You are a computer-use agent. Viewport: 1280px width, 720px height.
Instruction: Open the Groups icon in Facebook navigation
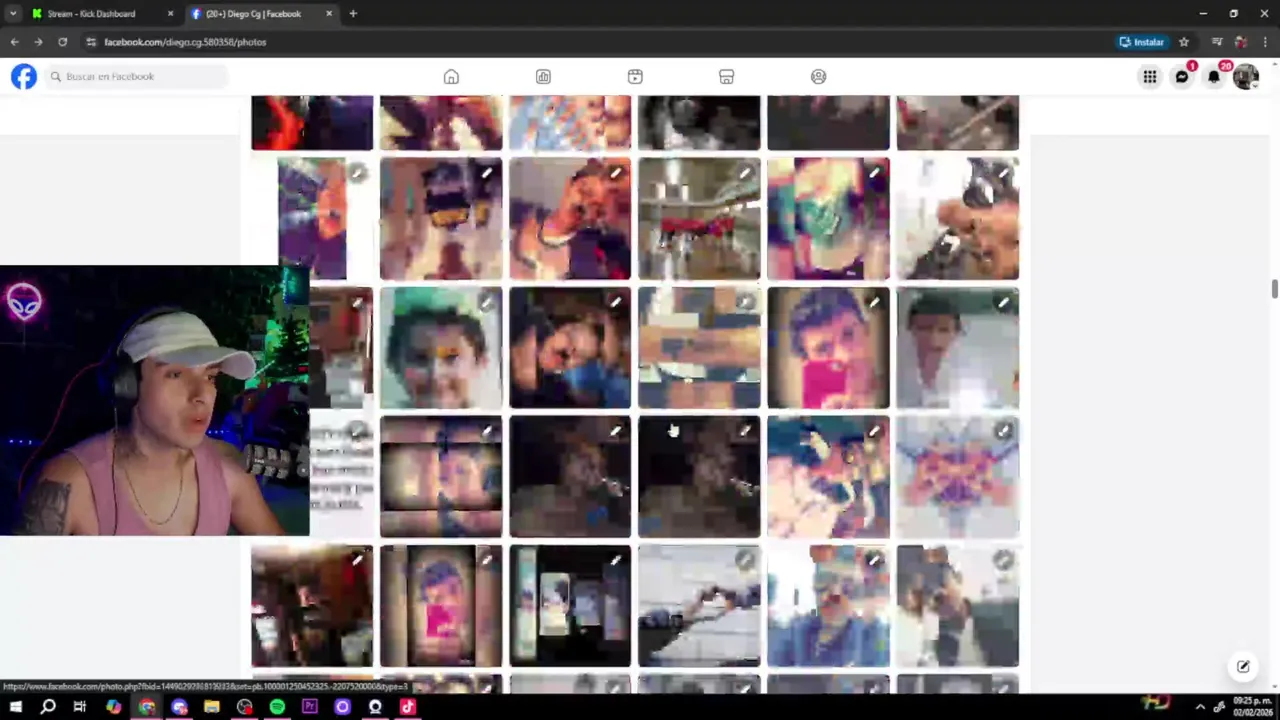pyautogui.click(x=819, y=77)
